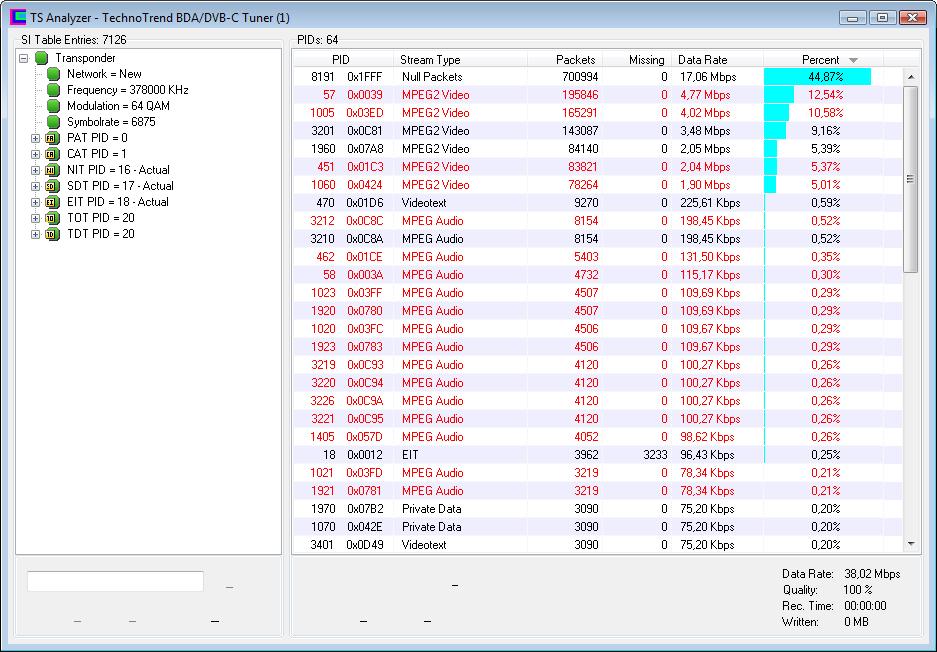Click the 225,61 Kbps data rate cell

[710, 203]
